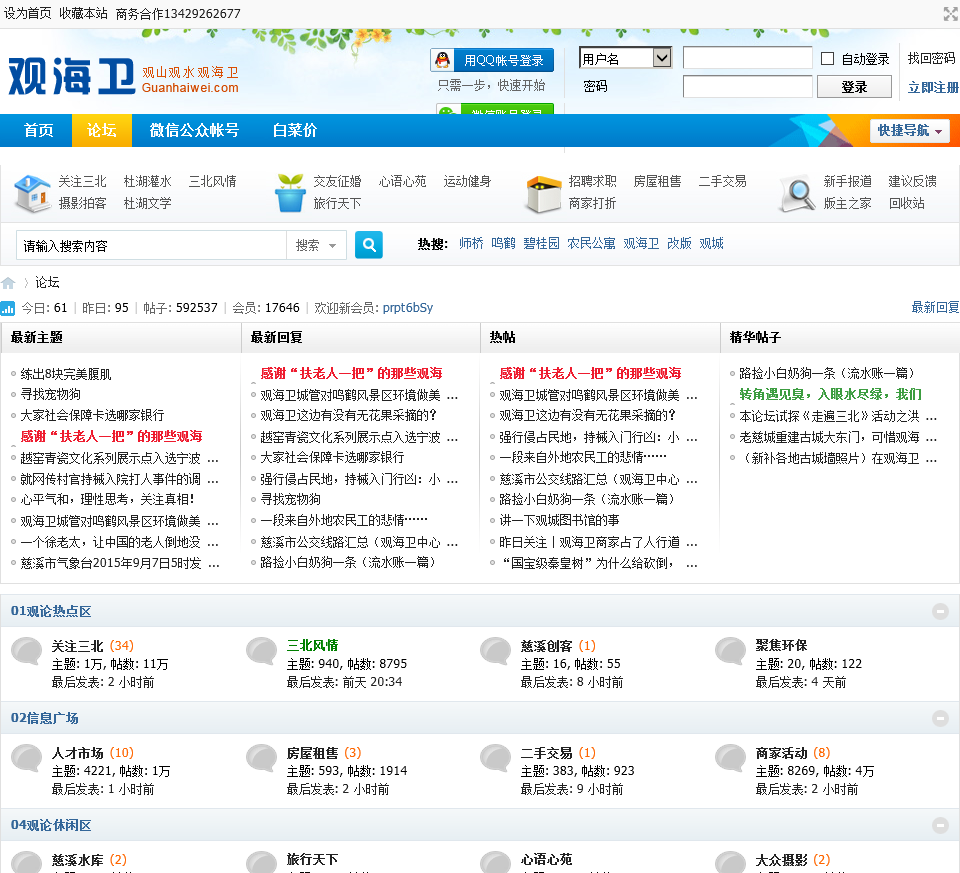960x873 pixels.
Task: Open the 快捷导航 dropdown menu
Action: pos(909,131)
